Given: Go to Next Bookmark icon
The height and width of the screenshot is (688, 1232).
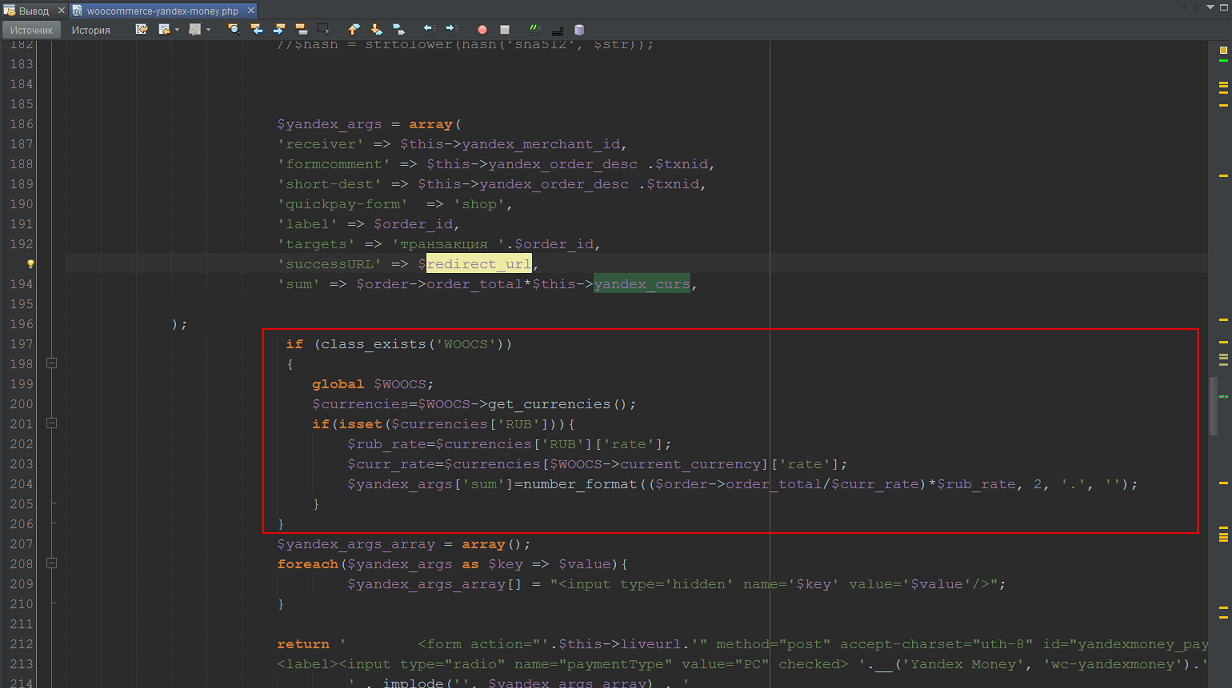Looking at the screenshot, I should coord(376,30).
